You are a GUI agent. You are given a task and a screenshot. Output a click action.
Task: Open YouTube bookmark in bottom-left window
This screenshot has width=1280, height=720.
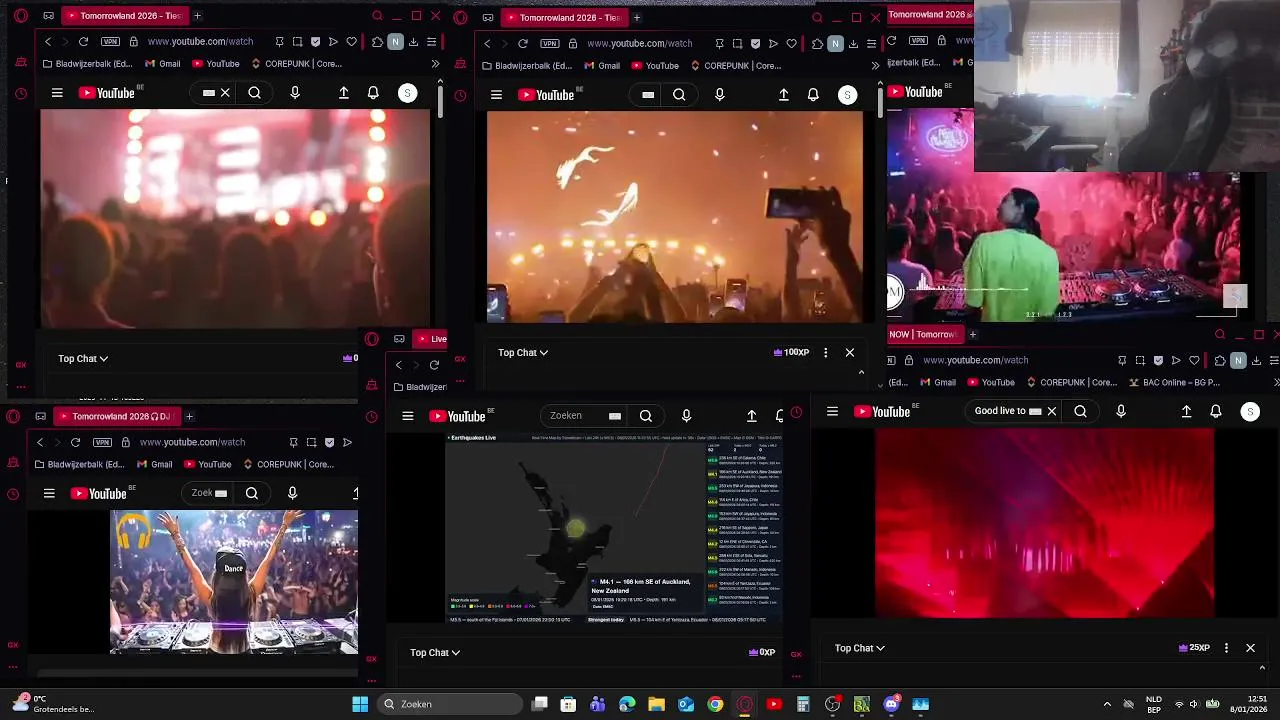tap(207, 464)
